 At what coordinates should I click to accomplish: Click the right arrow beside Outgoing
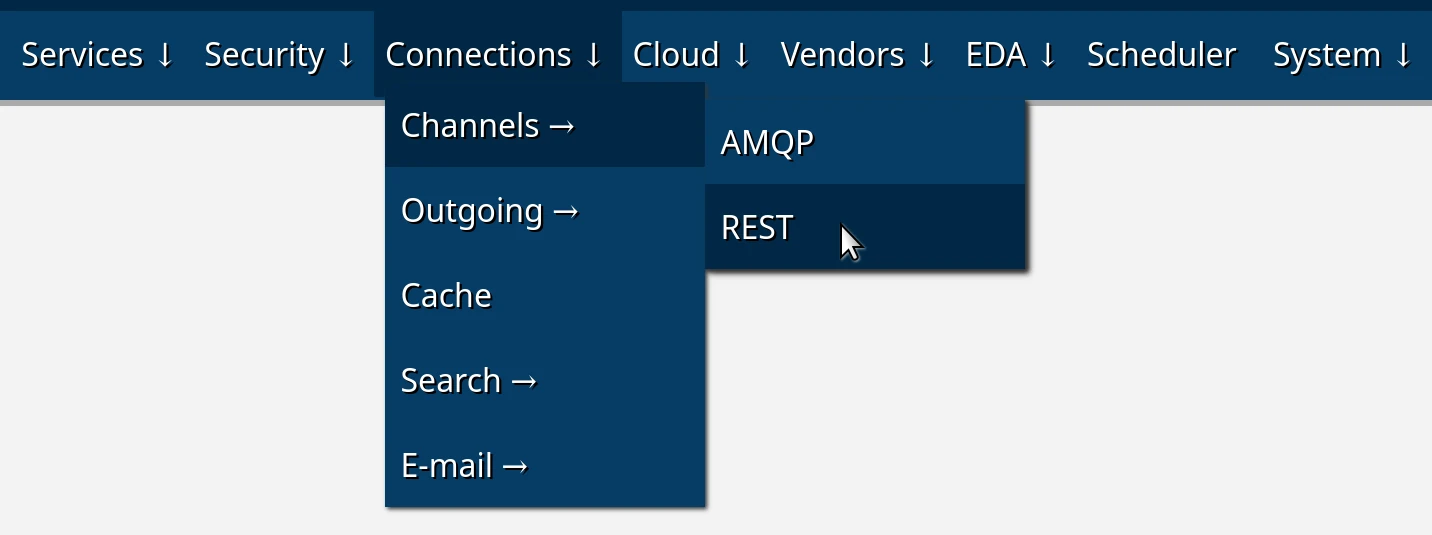click(x=566, y=212)
